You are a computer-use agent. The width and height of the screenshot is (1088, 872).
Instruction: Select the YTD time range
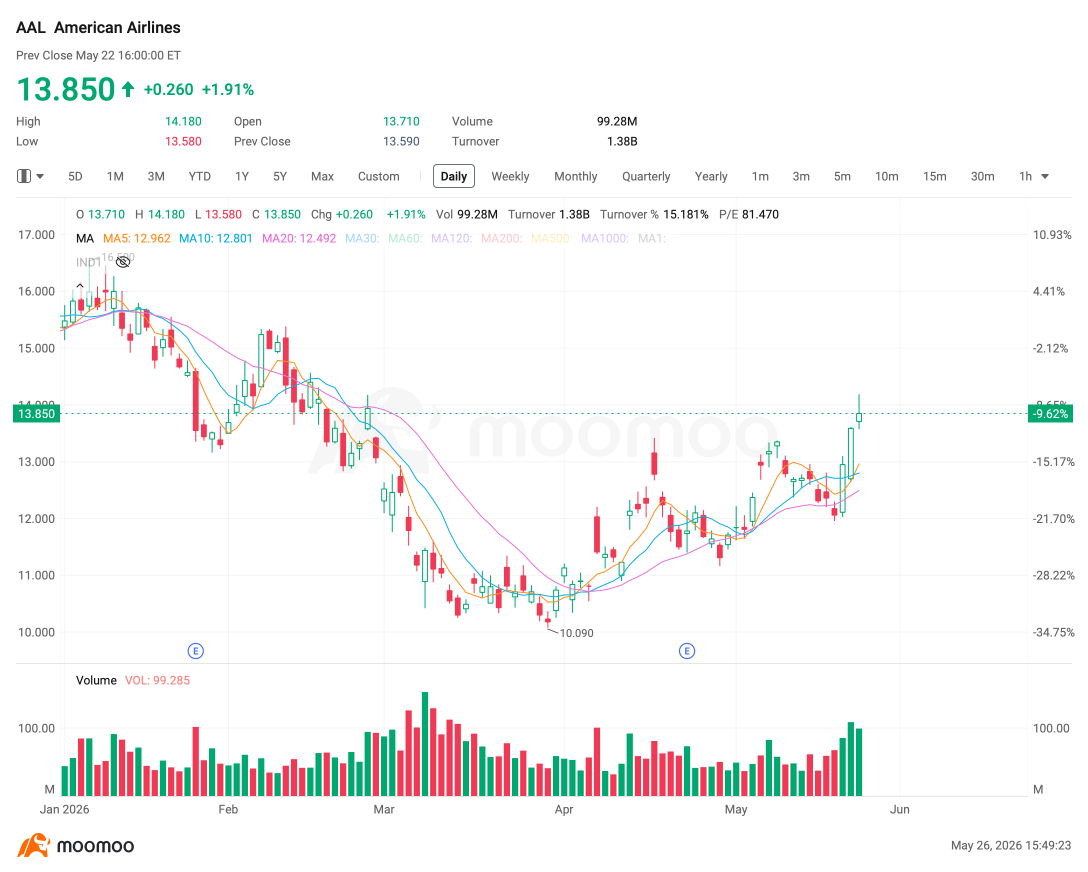click(200, 176)
